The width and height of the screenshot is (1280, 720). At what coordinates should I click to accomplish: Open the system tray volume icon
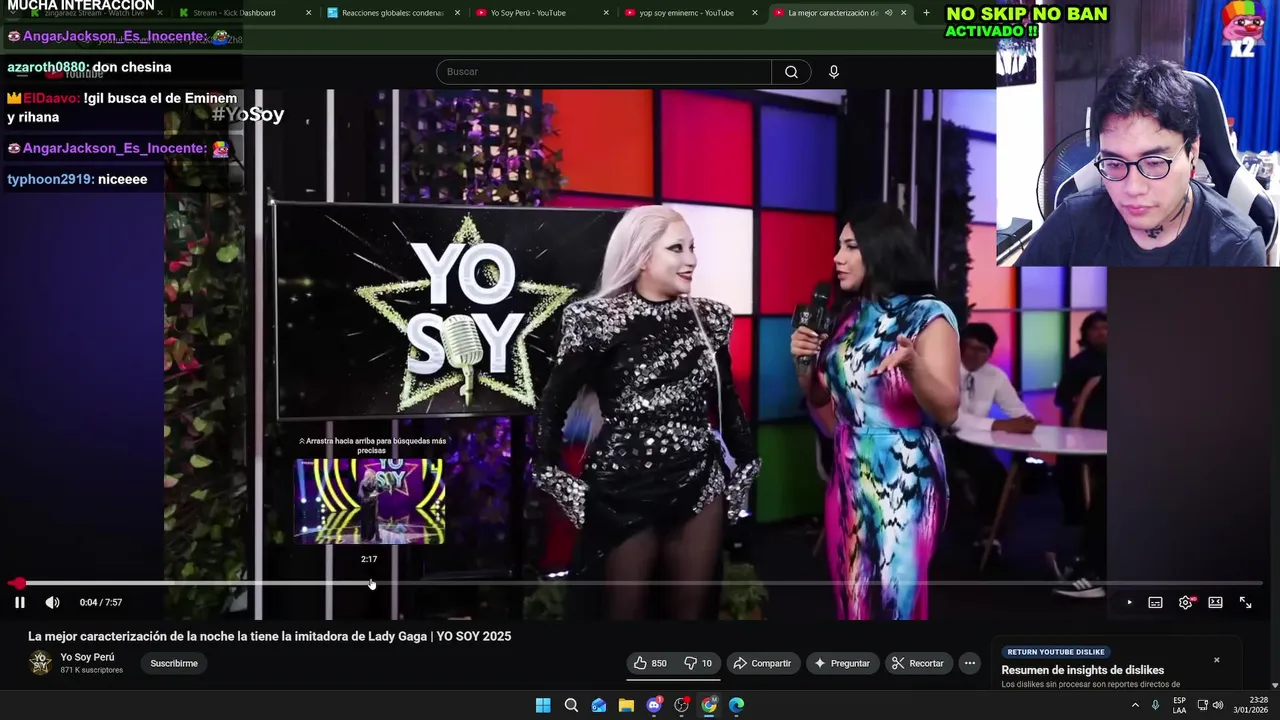click(1218, 705)
